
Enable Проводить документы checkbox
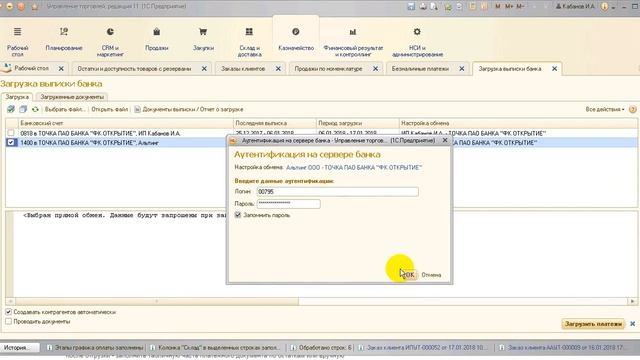tap(9, 322)
